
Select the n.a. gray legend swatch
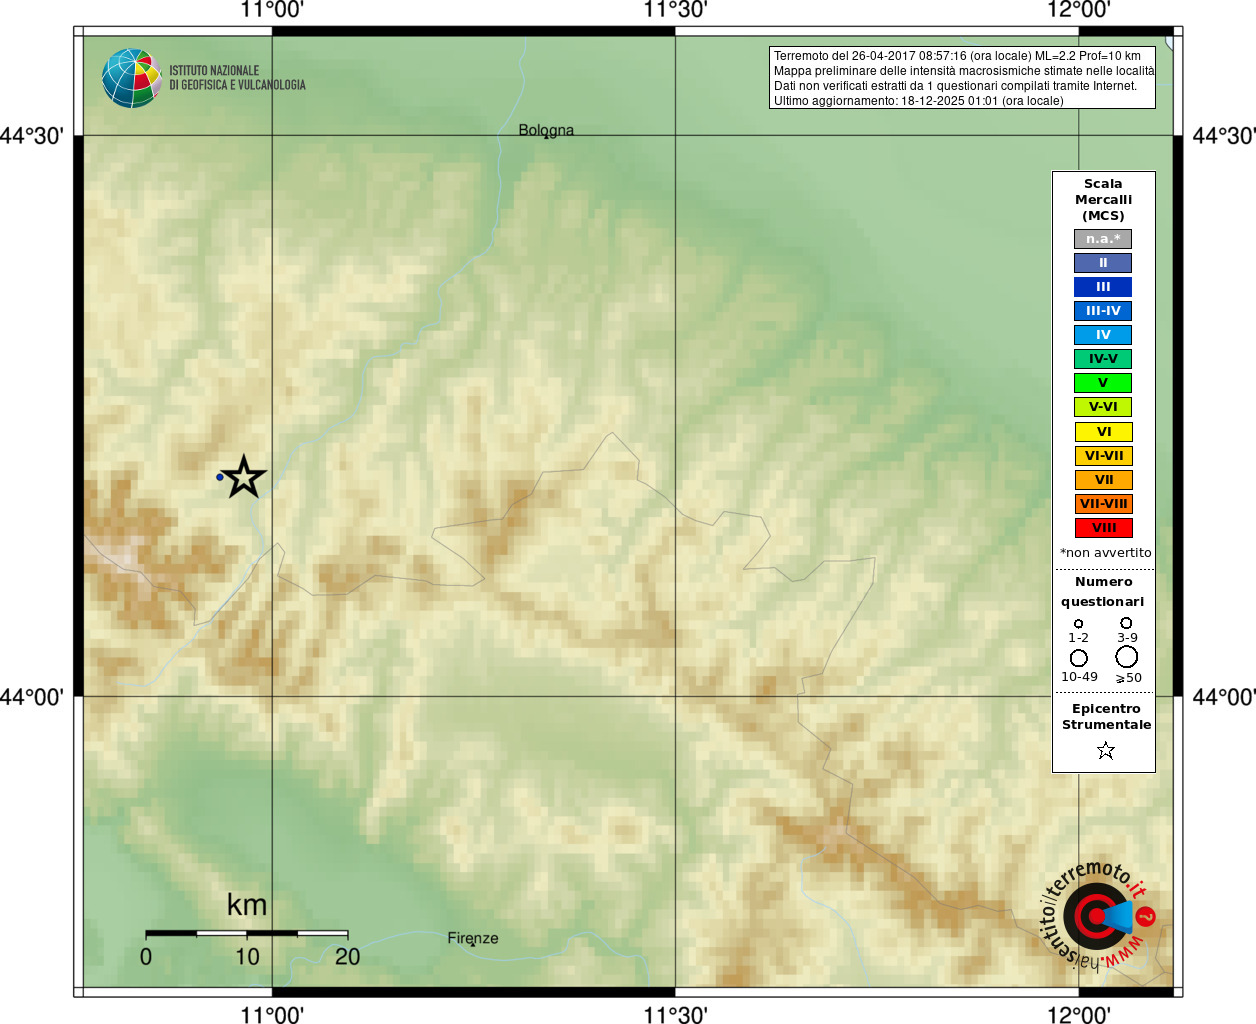tap(1103, 239)
